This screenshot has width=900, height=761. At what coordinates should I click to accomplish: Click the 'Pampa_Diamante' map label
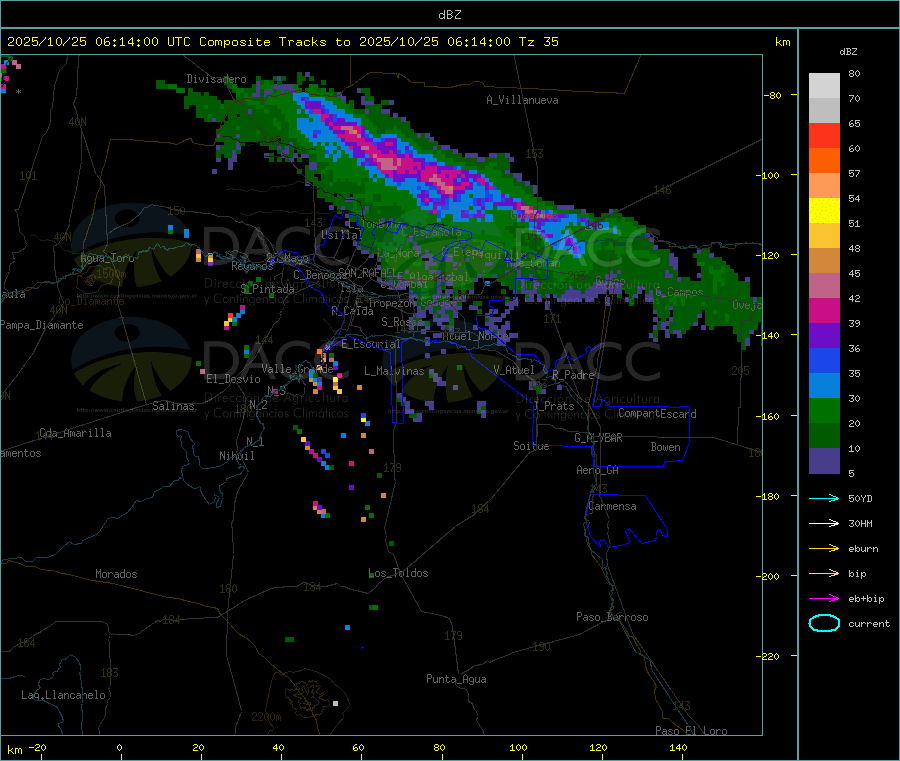(42, 325)
